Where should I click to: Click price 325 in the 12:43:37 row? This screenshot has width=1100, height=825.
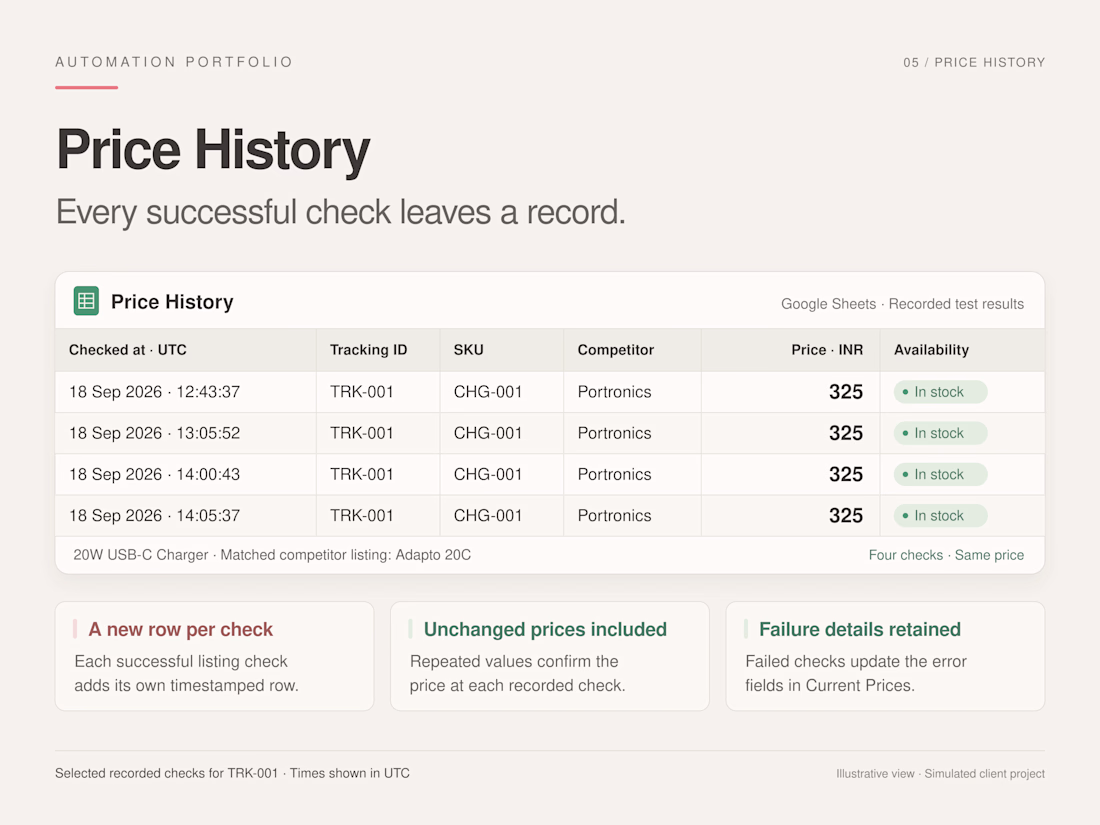846,391
